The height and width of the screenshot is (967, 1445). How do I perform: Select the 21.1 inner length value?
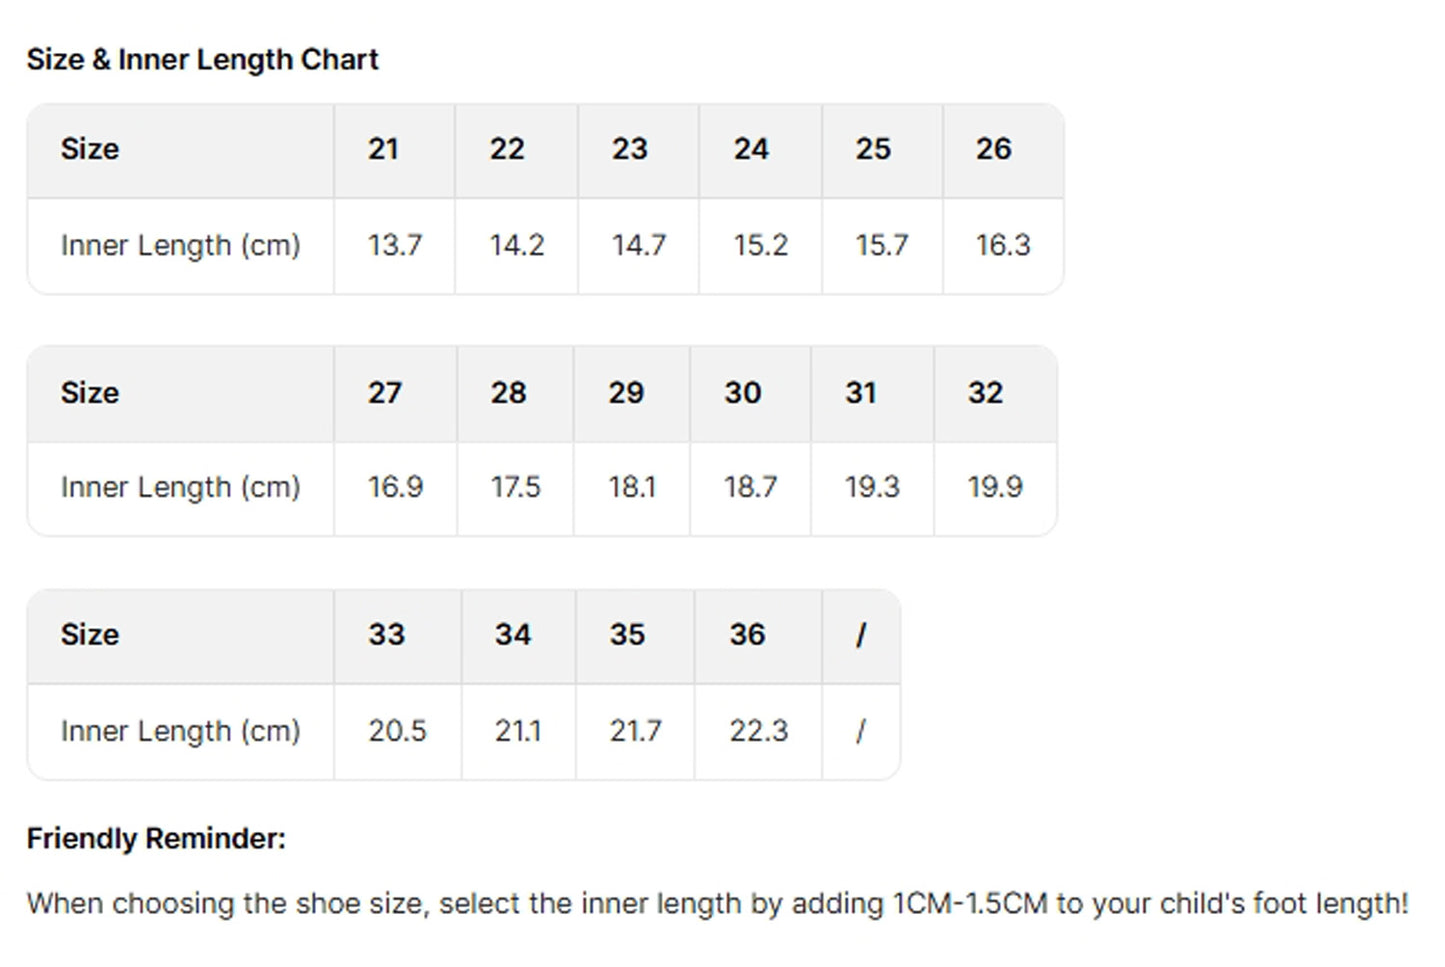[517, 731]
